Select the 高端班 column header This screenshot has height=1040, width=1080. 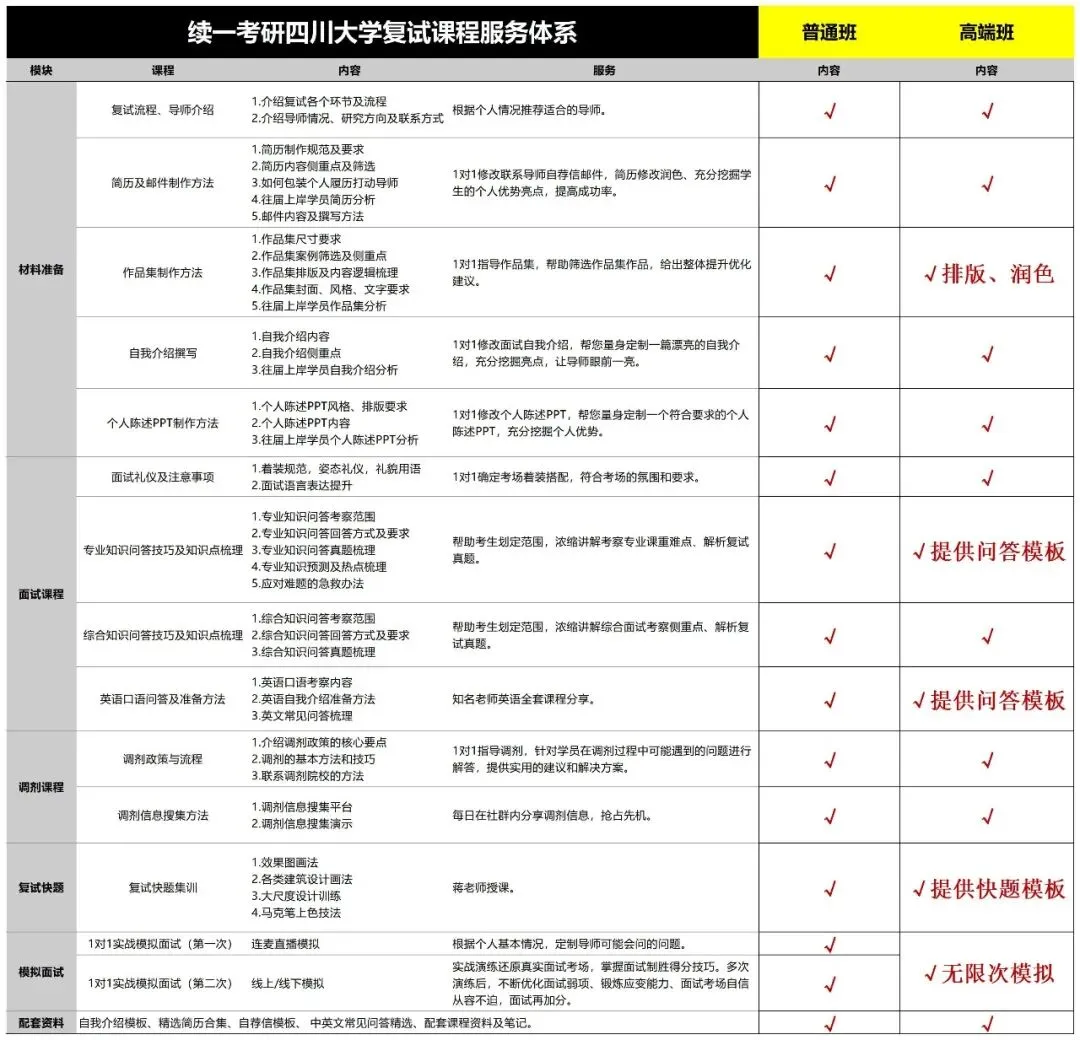click(986, 32)
